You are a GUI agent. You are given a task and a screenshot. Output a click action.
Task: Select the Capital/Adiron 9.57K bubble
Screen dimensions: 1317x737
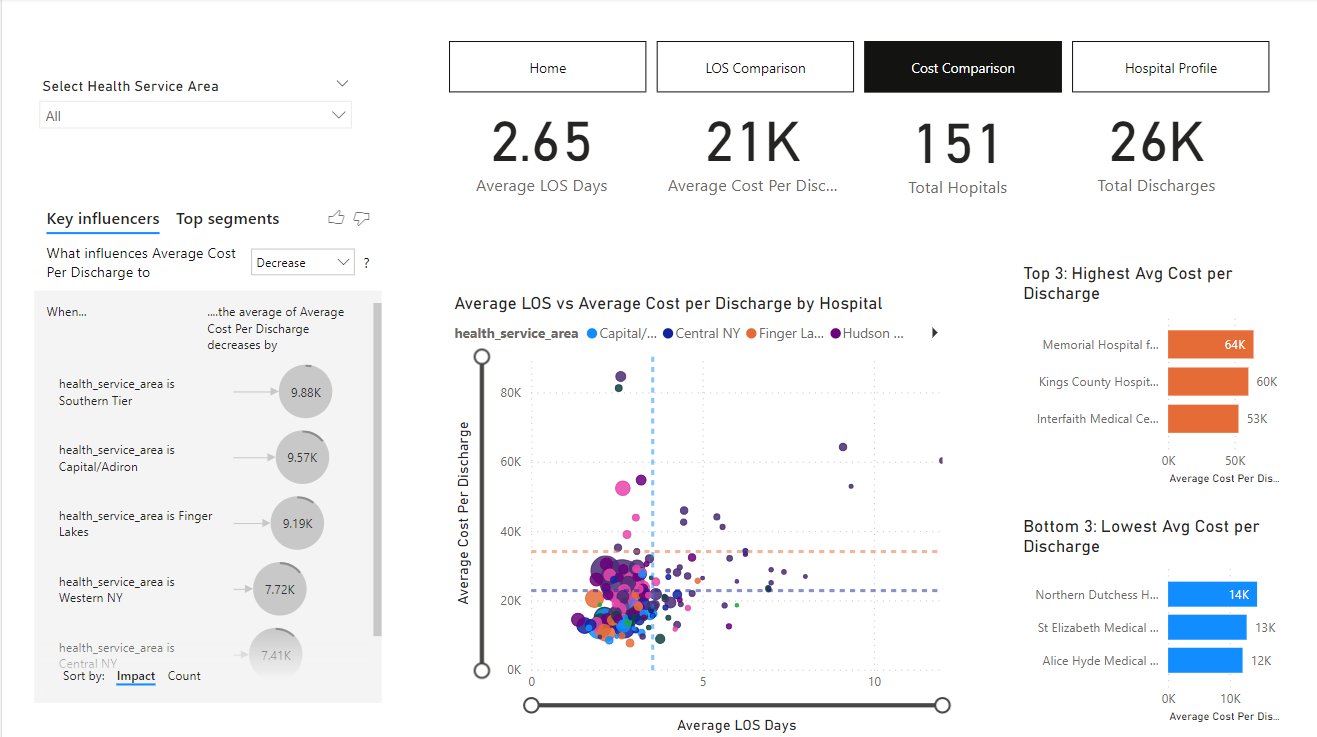click(x=302, y=457)
